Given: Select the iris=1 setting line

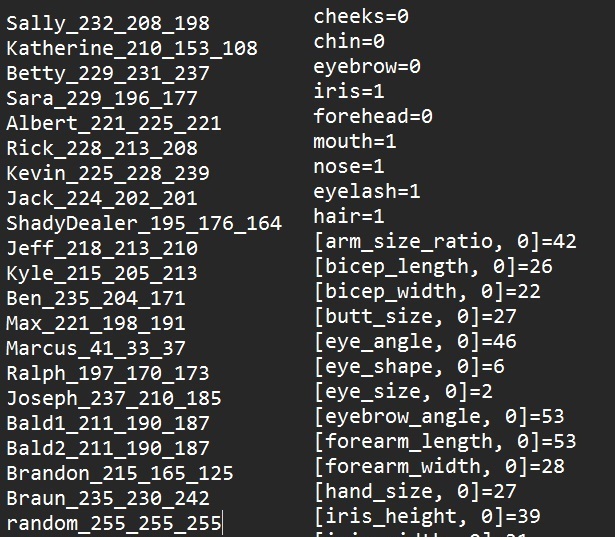Looking at the screenshot, I should click(349, 91).
